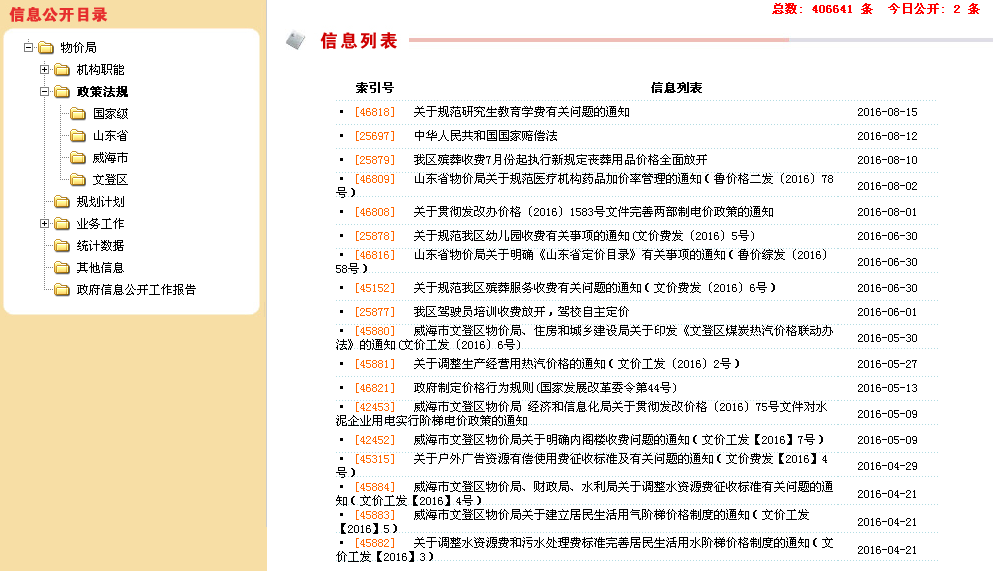Click index number 42452 link
The image size is (993, 571).
tap(375, 440)
